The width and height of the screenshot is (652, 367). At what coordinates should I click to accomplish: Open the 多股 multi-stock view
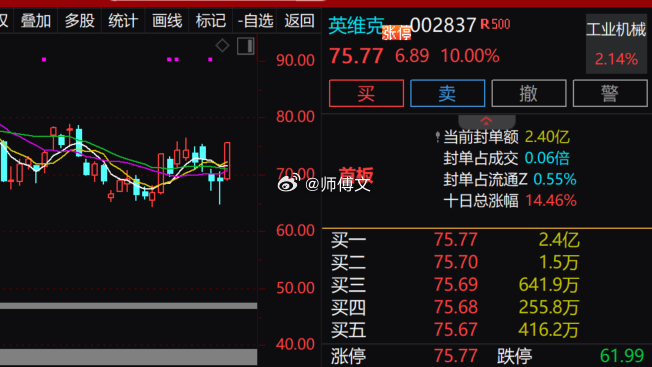79,20
